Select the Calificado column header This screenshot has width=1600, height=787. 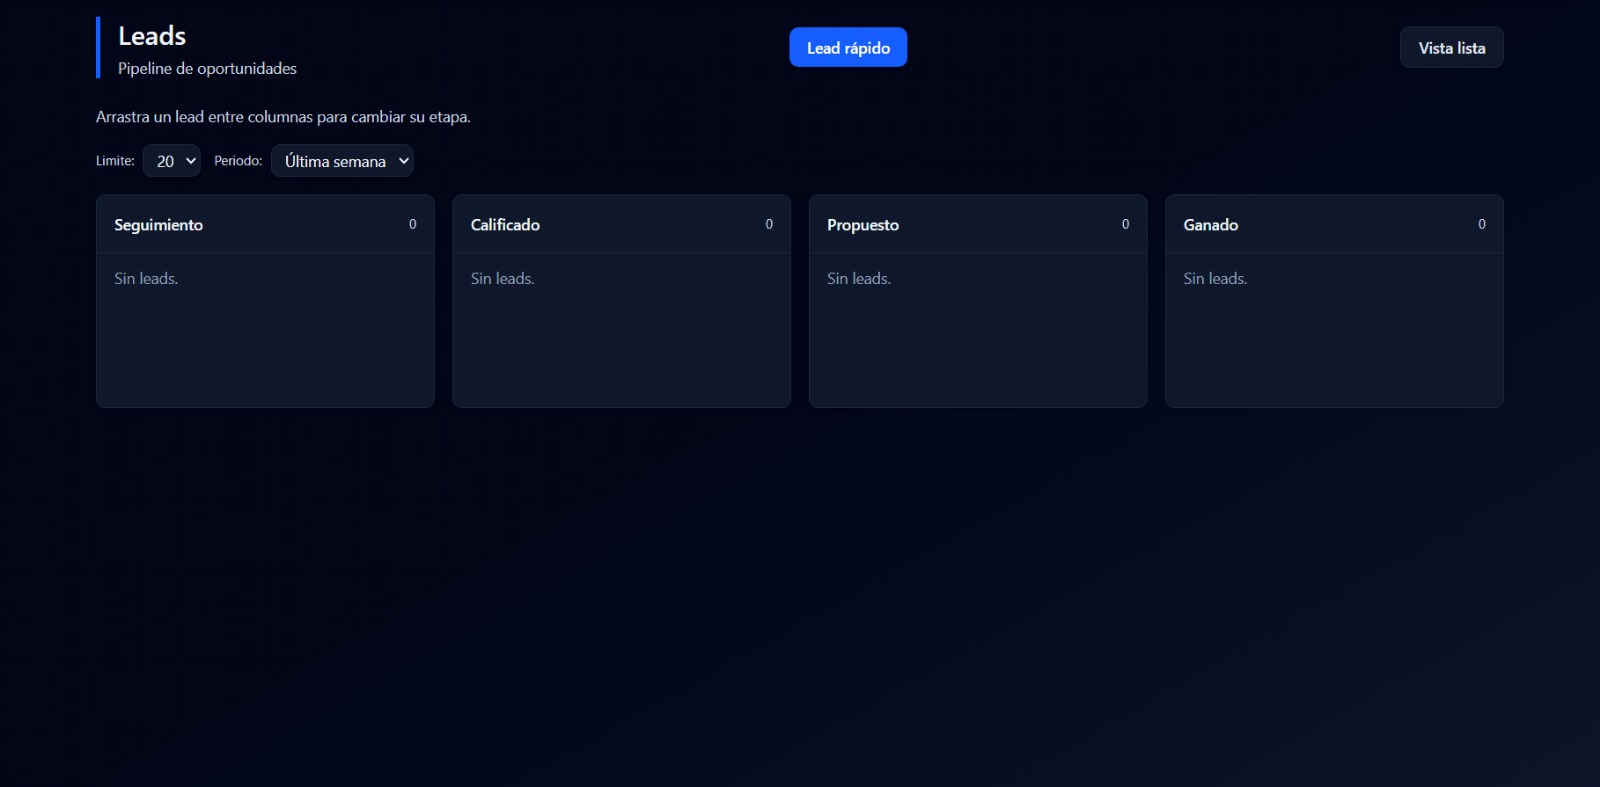[505, 225]
